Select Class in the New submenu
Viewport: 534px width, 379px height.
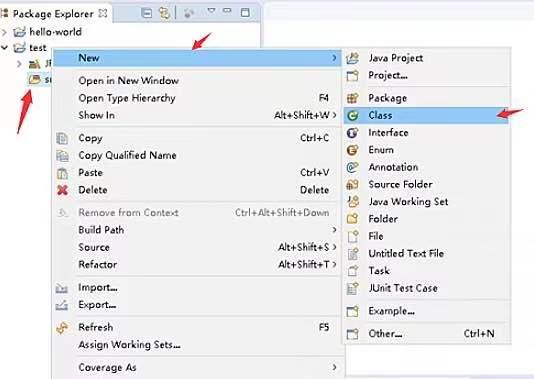pyautogui.click(x=426, y=116)
